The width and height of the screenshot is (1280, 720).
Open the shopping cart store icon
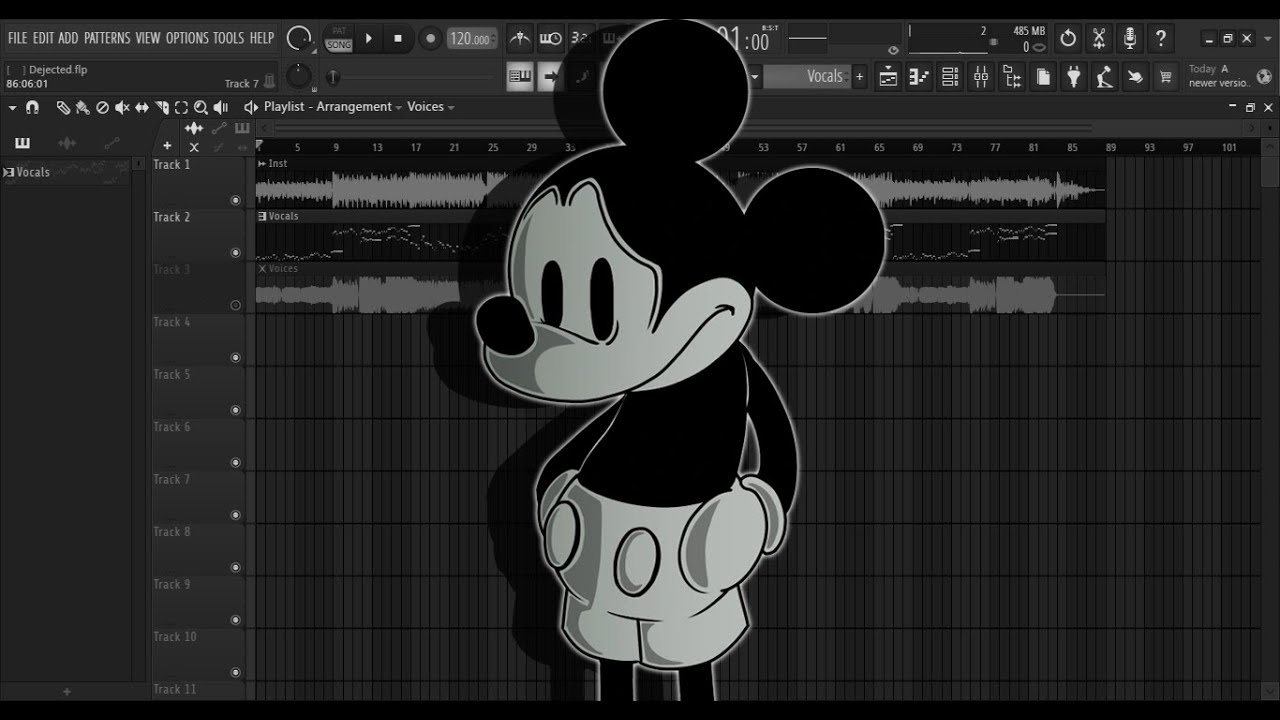1165,77
